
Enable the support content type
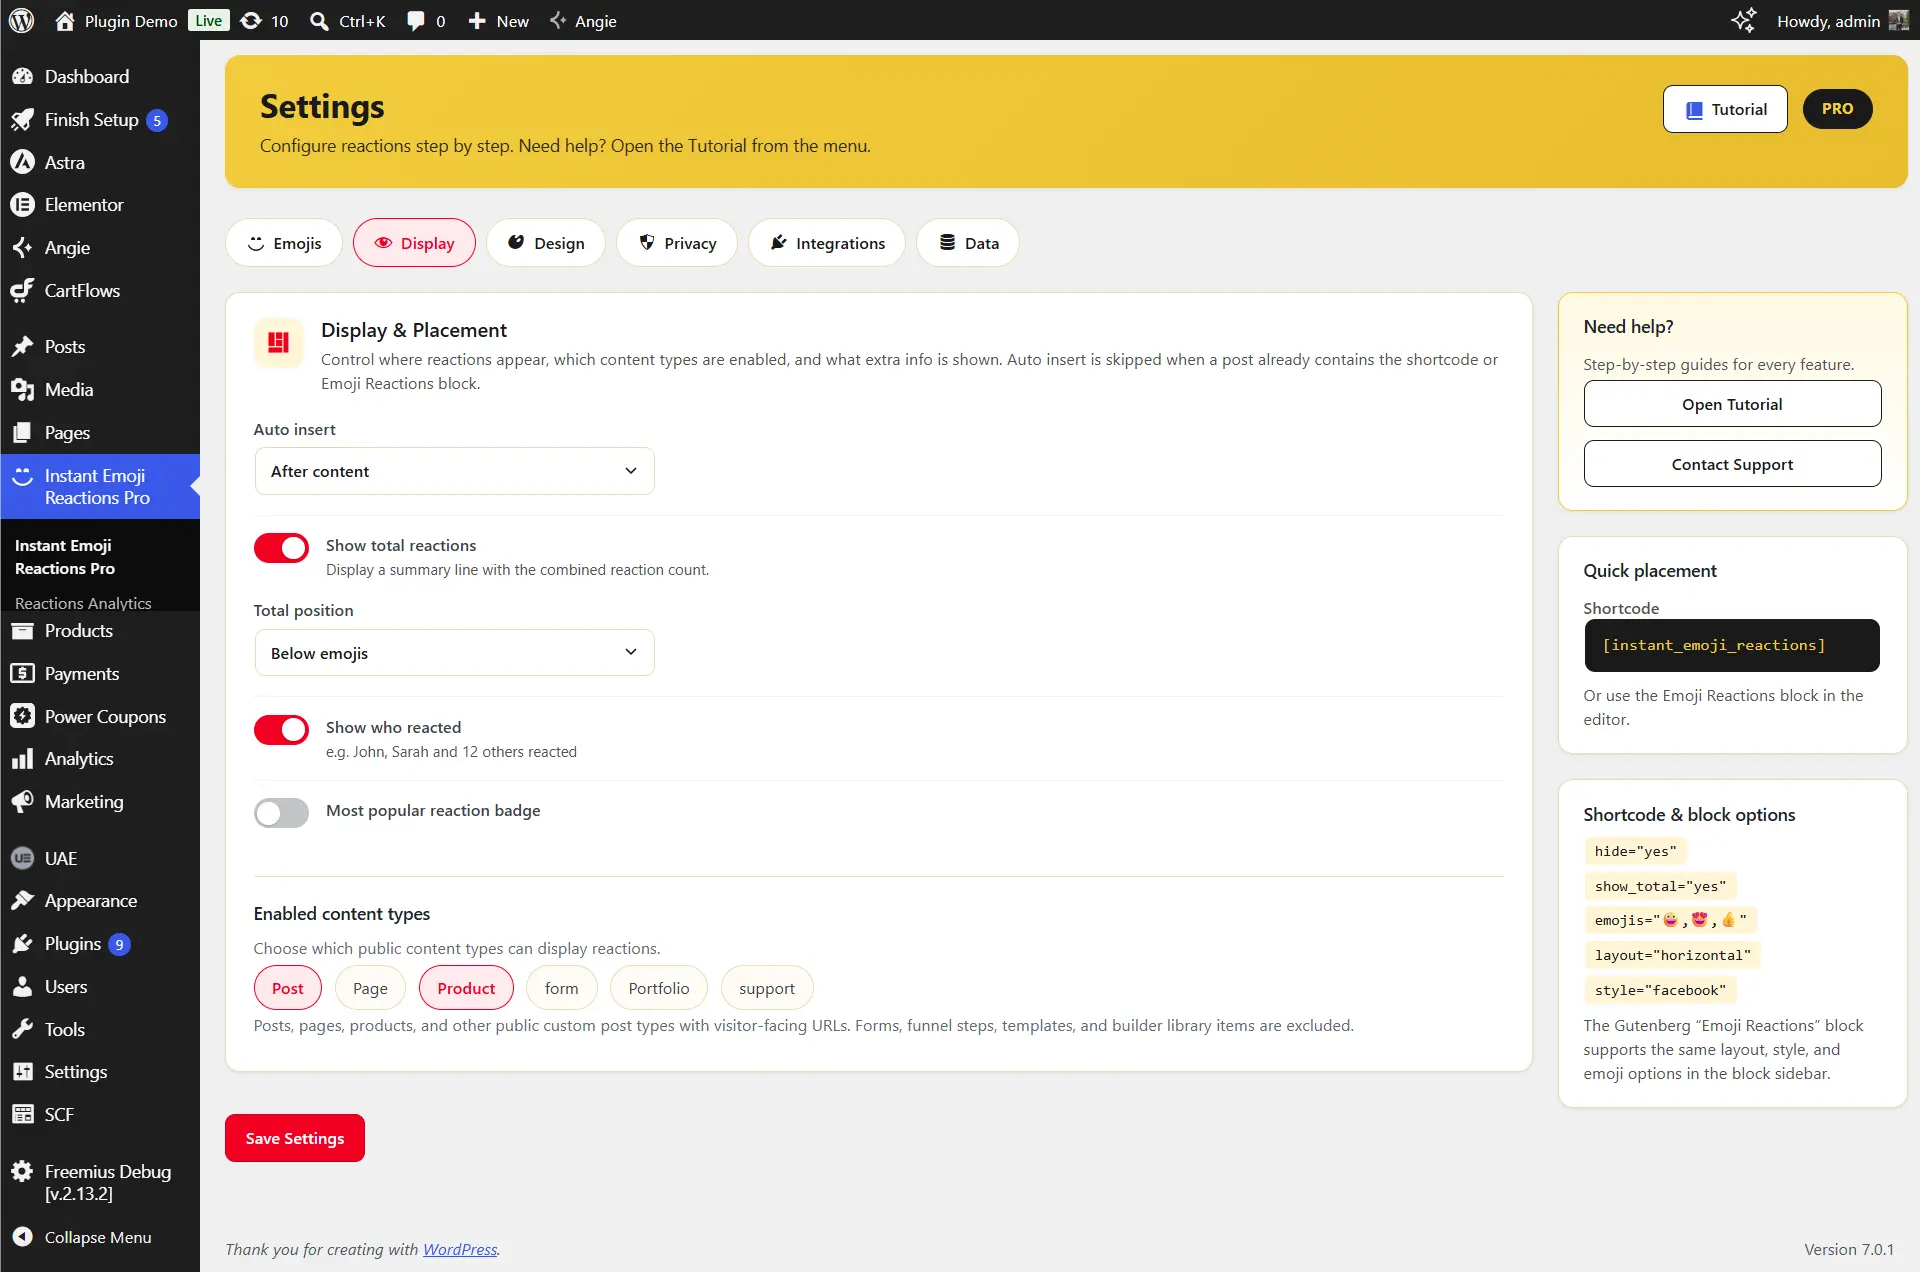767,988
